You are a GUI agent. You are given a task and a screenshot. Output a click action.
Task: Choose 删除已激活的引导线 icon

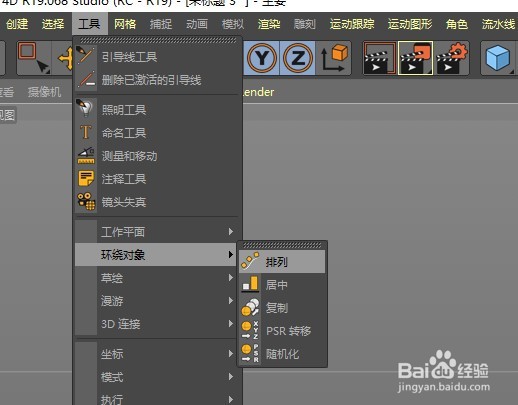[86, 79]
